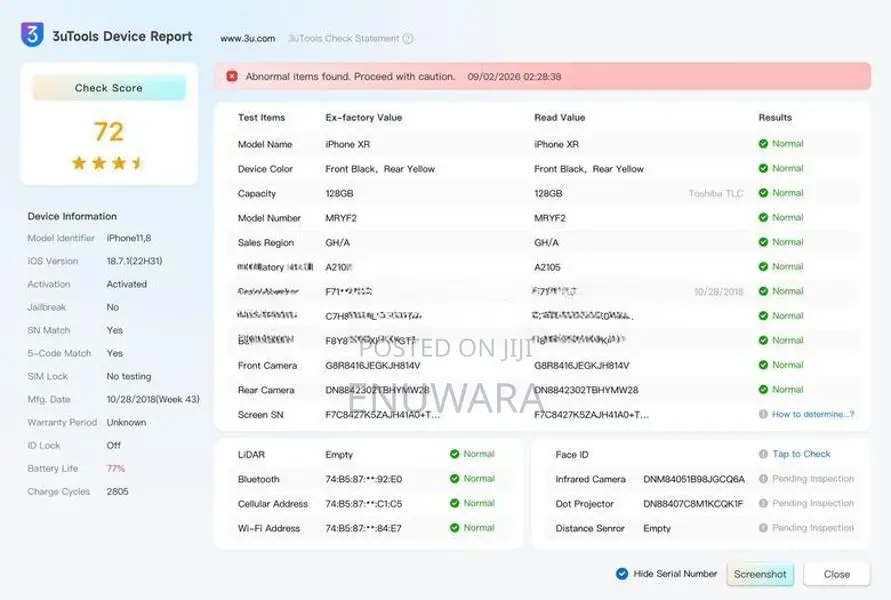Click the pending icon for Distance Sensor

tap(763, 528)
